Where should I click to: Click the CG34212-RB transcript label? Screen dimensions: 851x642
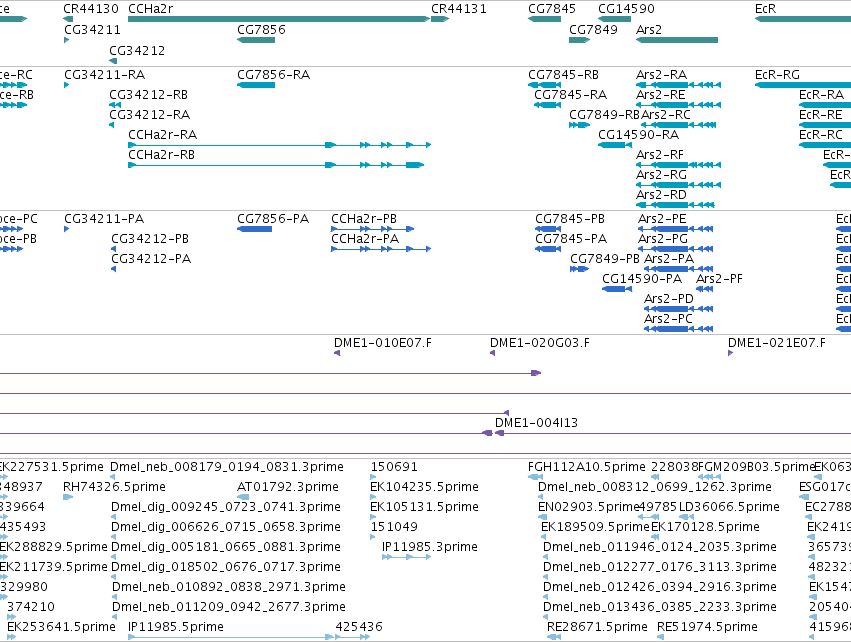tap(148, 95)
